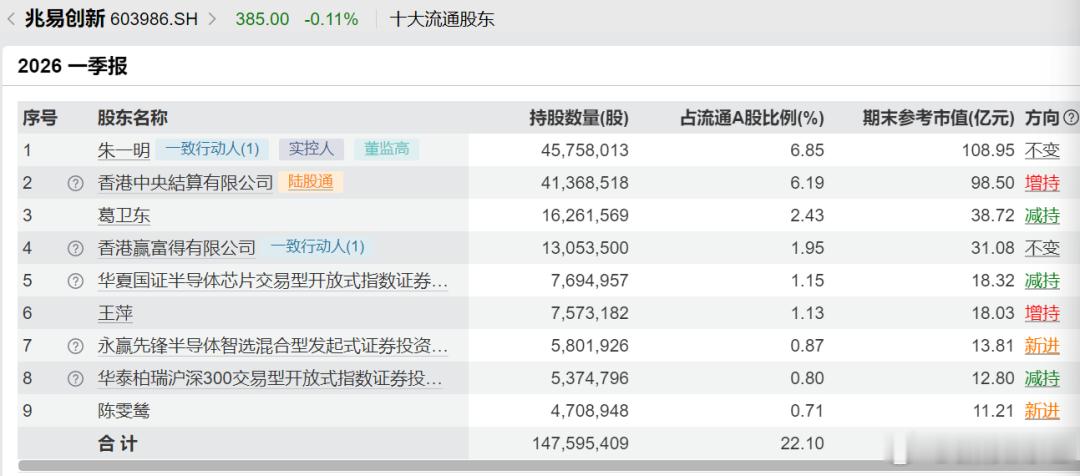The width and height of the screenshot is (1080, 476).
Task: Open info icon for 华夏国证半导体芯片 fund row
Action: point(75,281)
